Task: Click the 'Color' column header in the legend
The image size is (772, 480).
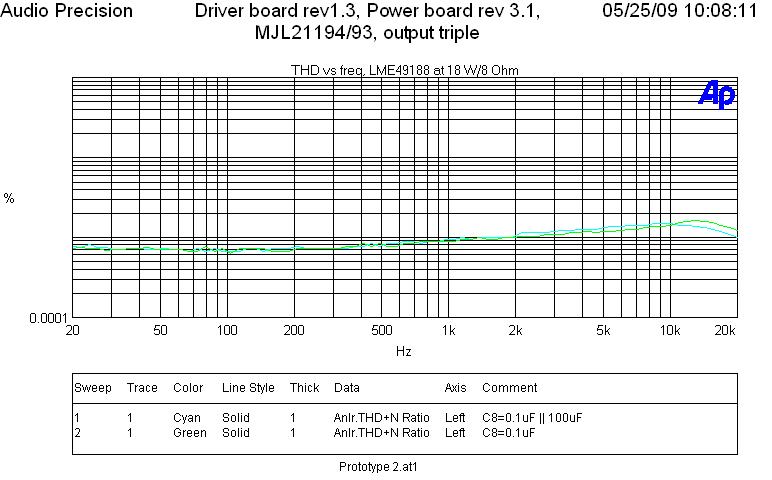Action: pos(188,388)
